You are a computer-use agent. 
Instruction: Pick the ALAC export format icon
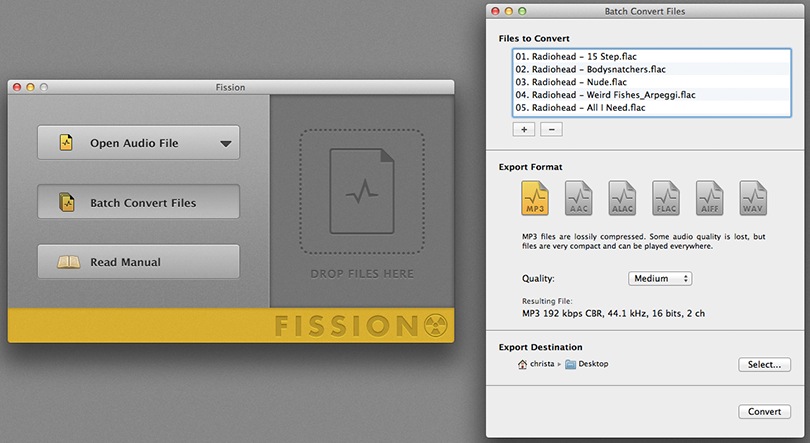pos(622,198)
